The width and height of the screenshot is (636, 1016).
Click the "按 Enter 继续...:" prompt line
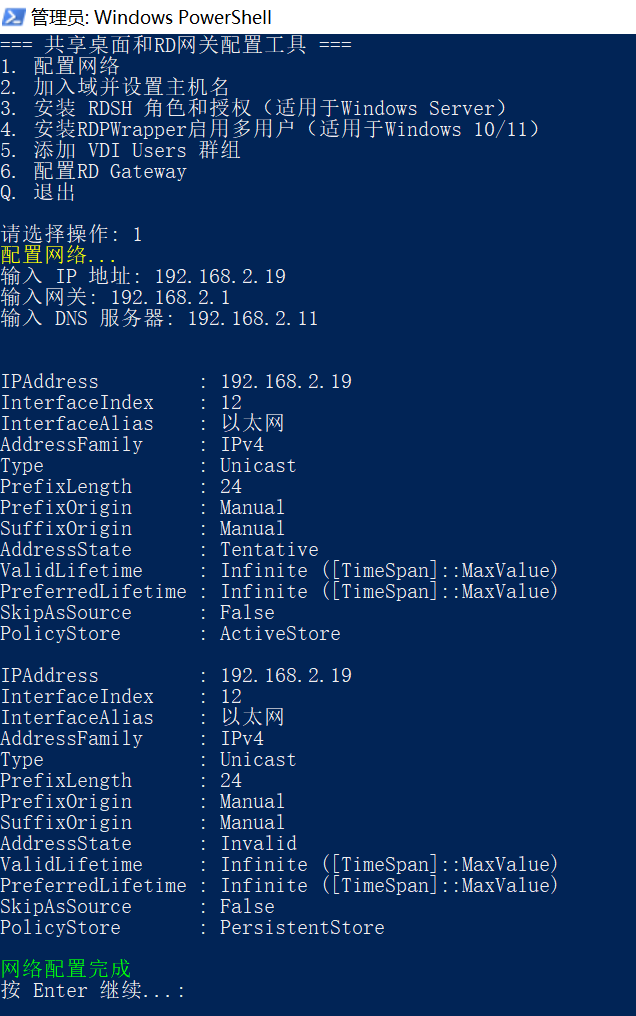pyautogui.click(x=93, y=990)
